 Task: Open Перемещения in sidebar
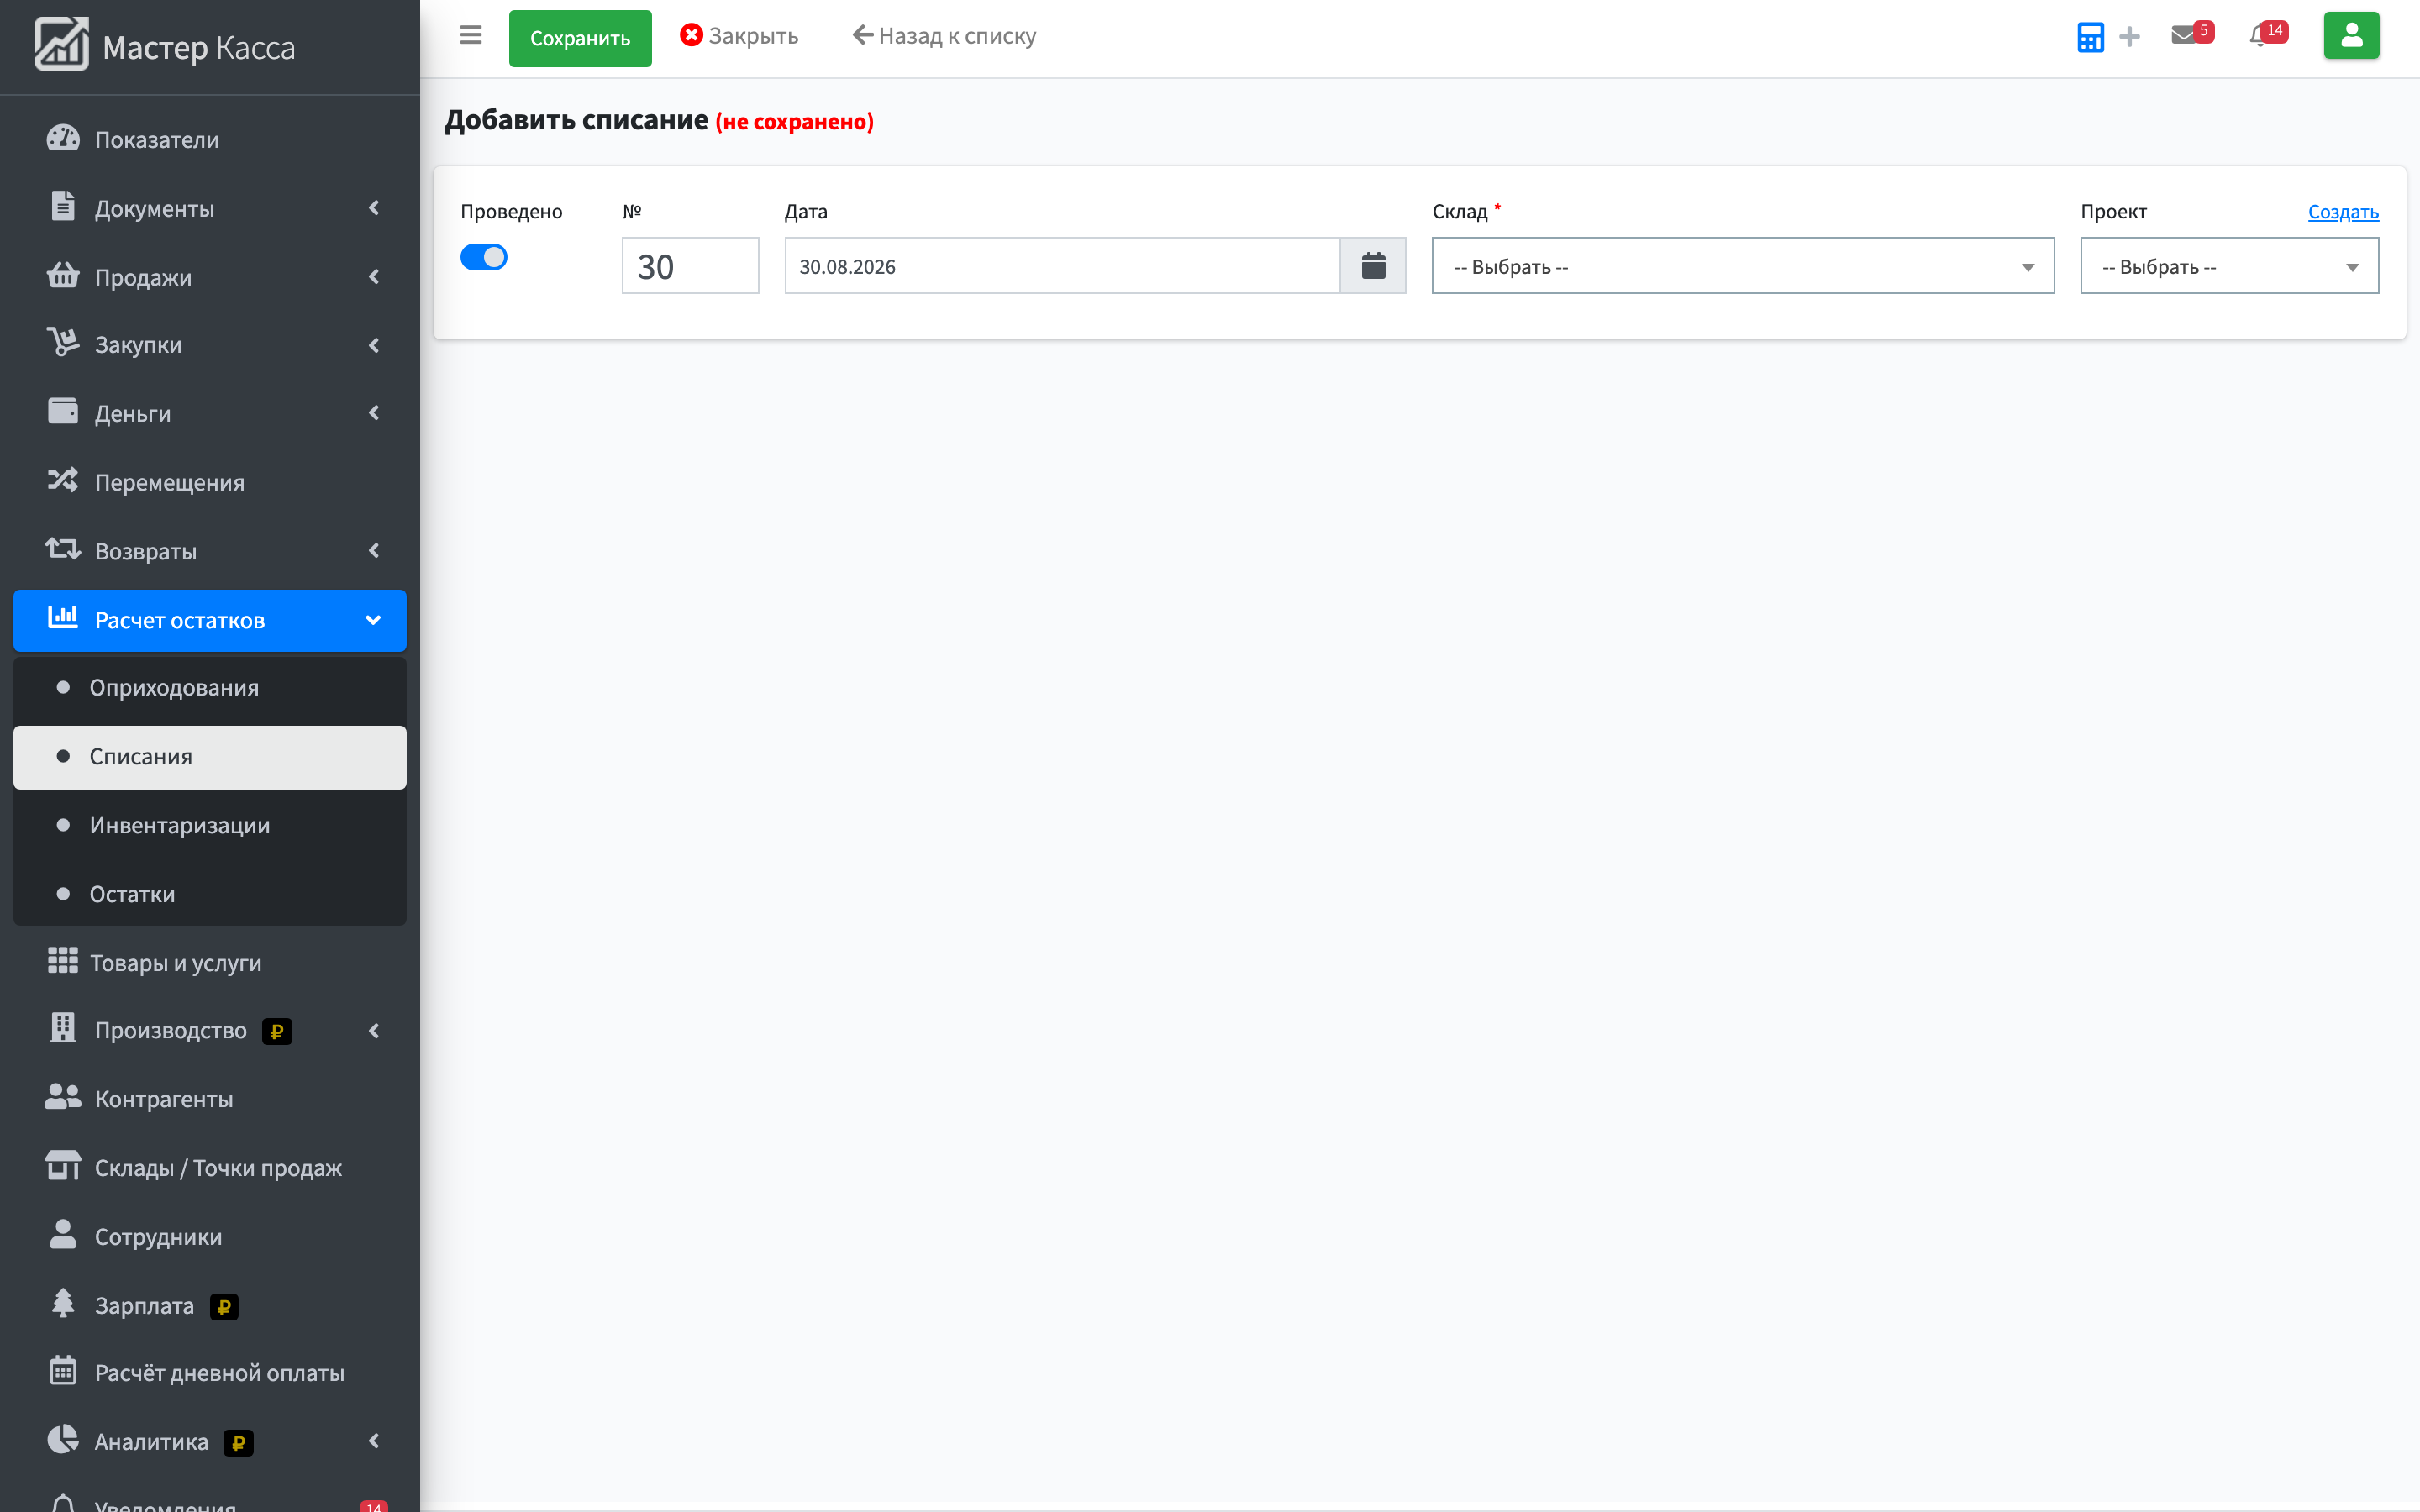click(210, 482)
